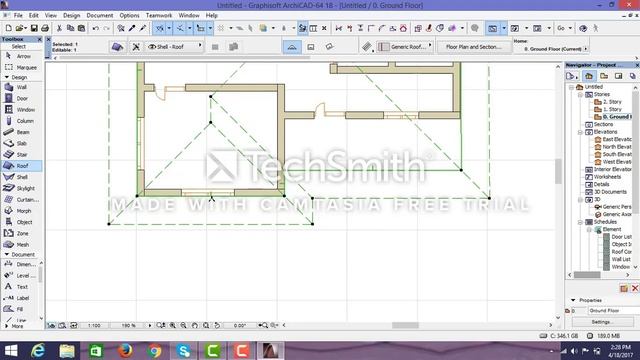
Task: Pick the Shell tool
Action: click(16, 177)
